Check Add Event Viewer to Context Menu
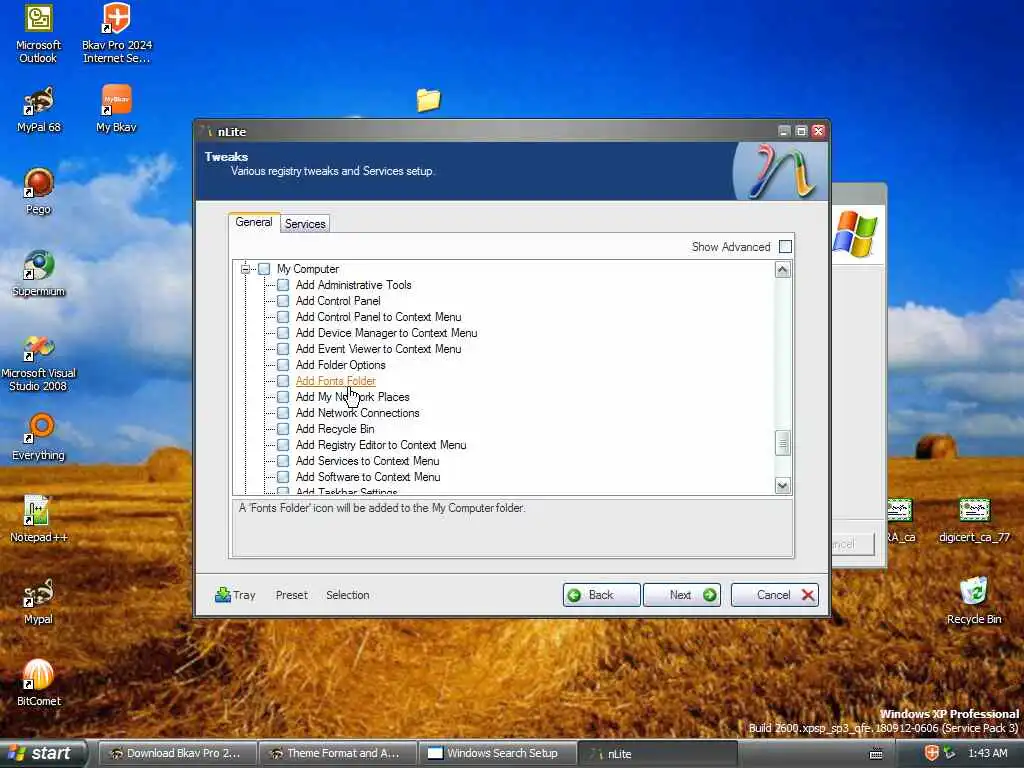The image size is (1024, 768). click(283, 349)
